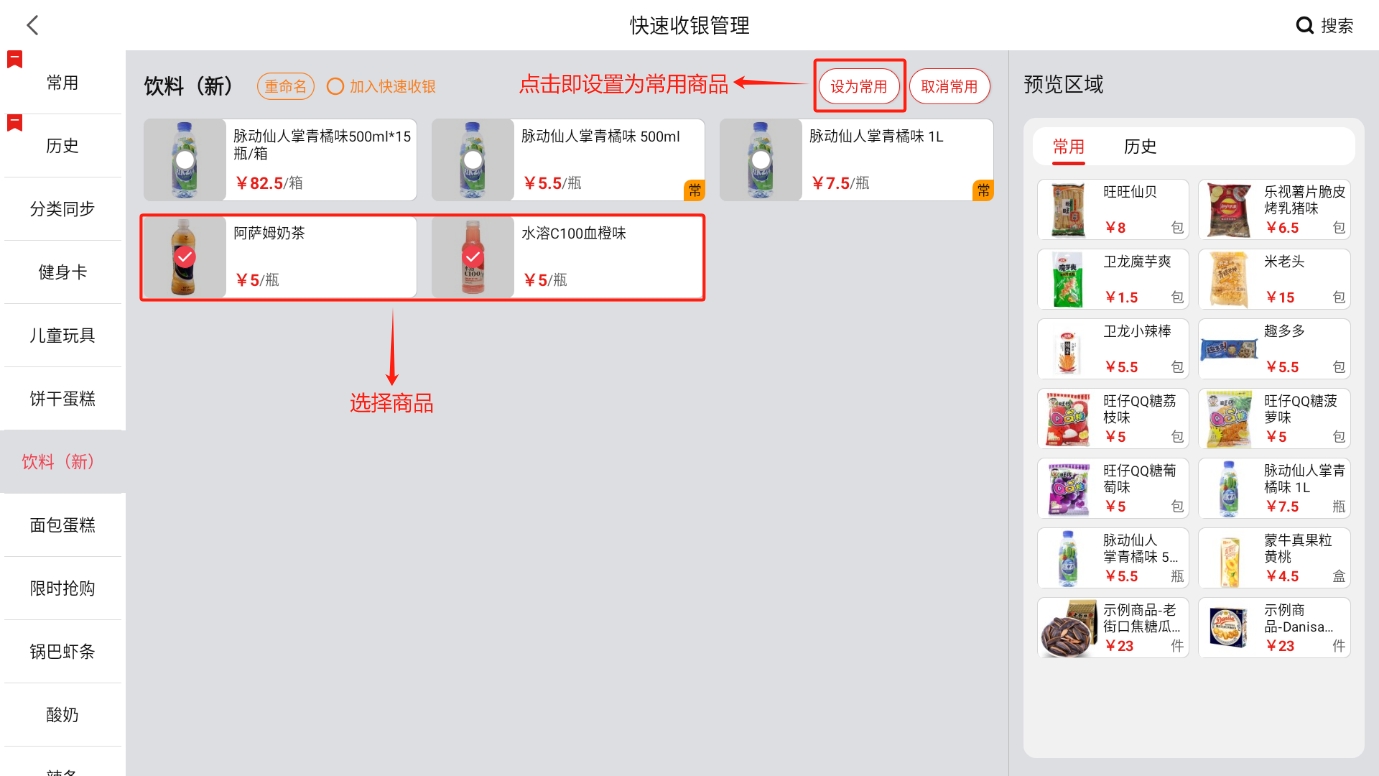Click the 米老头 snack image in preview

pyautogui.click(x=1229, y=279)
